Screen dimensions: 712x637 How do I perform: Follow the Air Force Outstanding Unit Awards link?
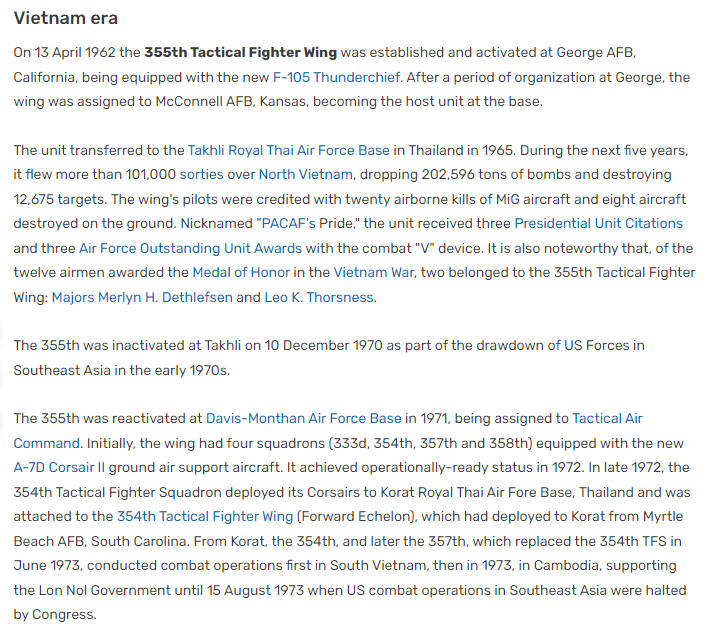point(190,248)
